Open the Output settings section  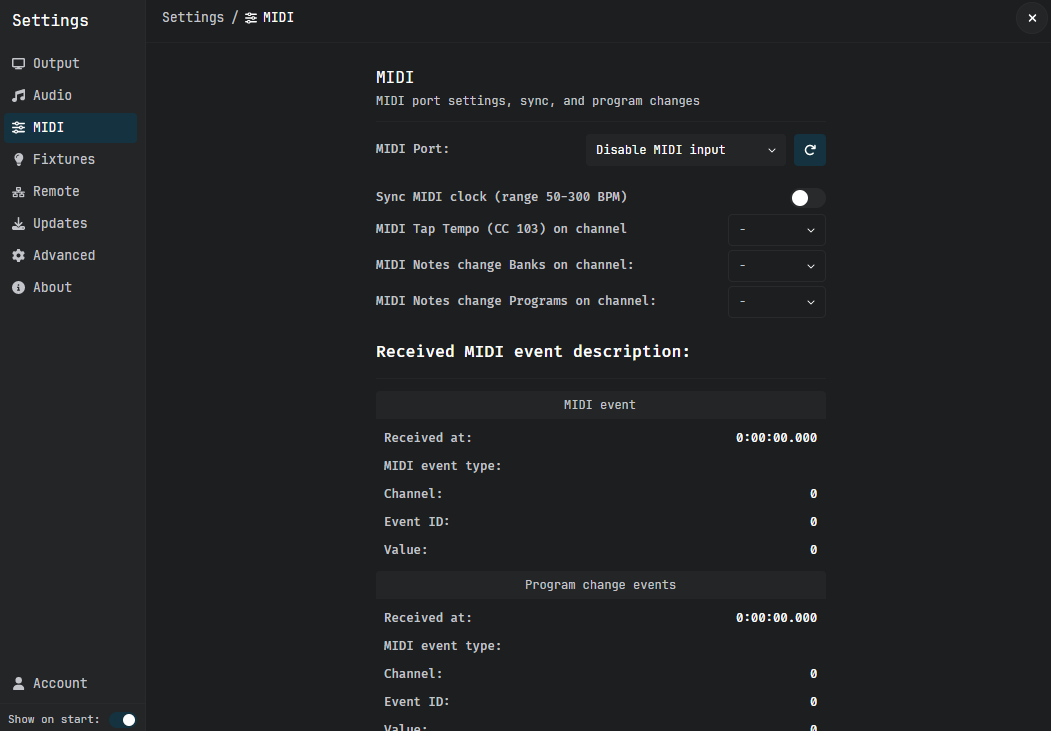click(x=70, y=64)
